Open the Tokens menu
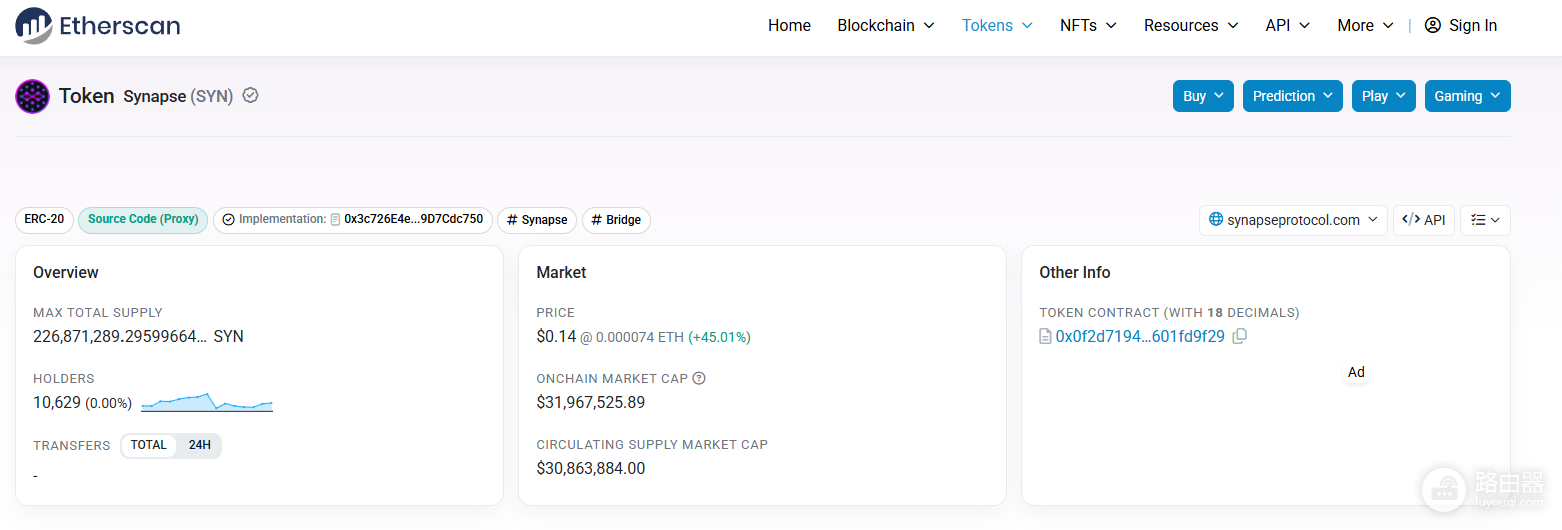Image resolution: width=1562 pixels, height=530 pixels. [x=997, y=26]
